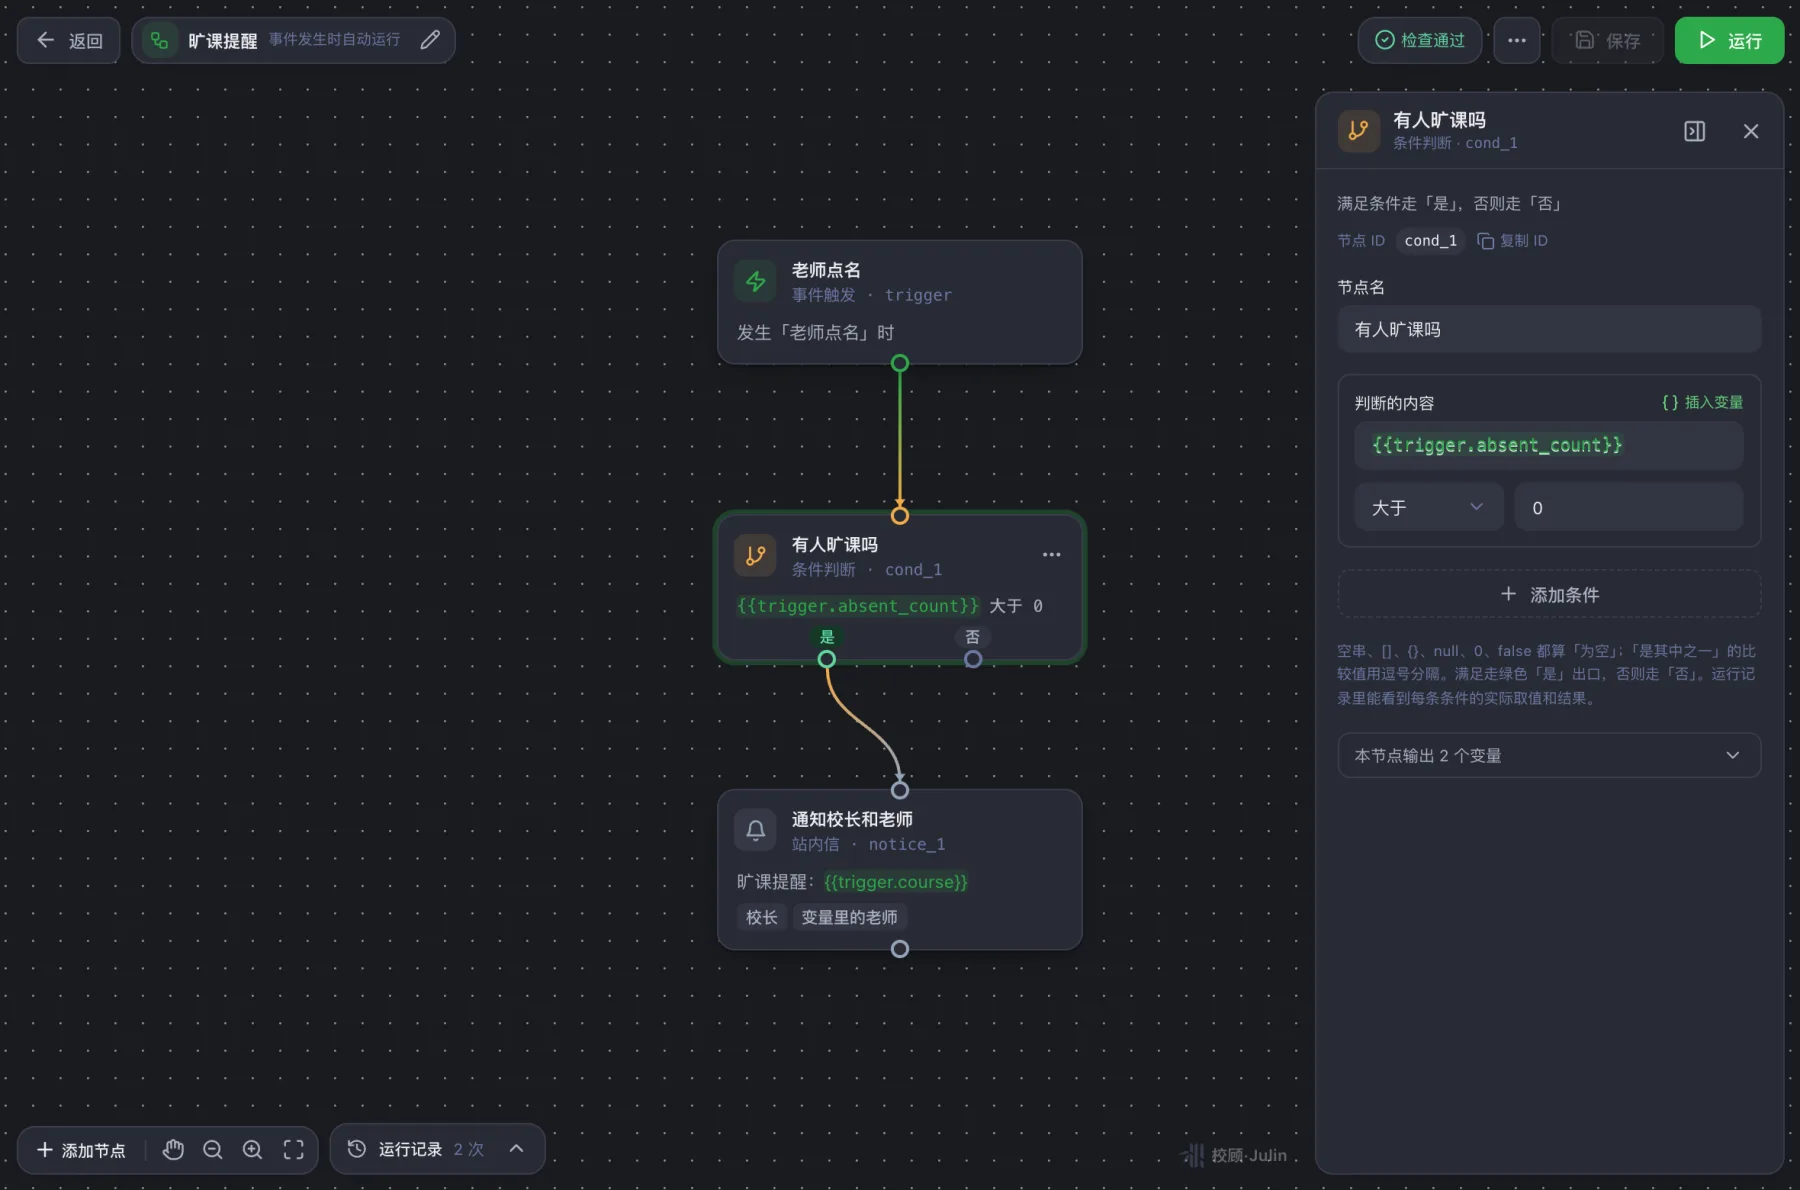Click the pencil icon to rename workflow
The height and width of the screenshot is (1190, 1800).
[430, 40]
